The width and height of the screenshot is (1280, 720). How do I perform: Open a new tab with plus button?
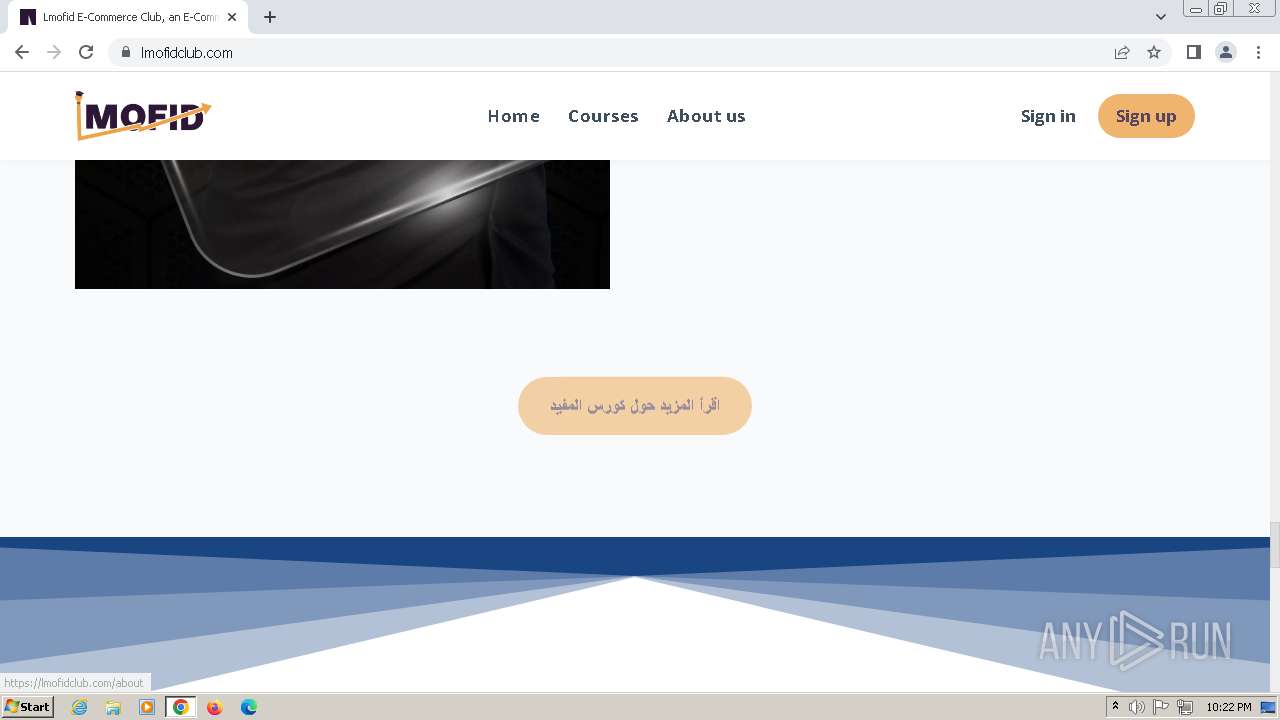270,17
